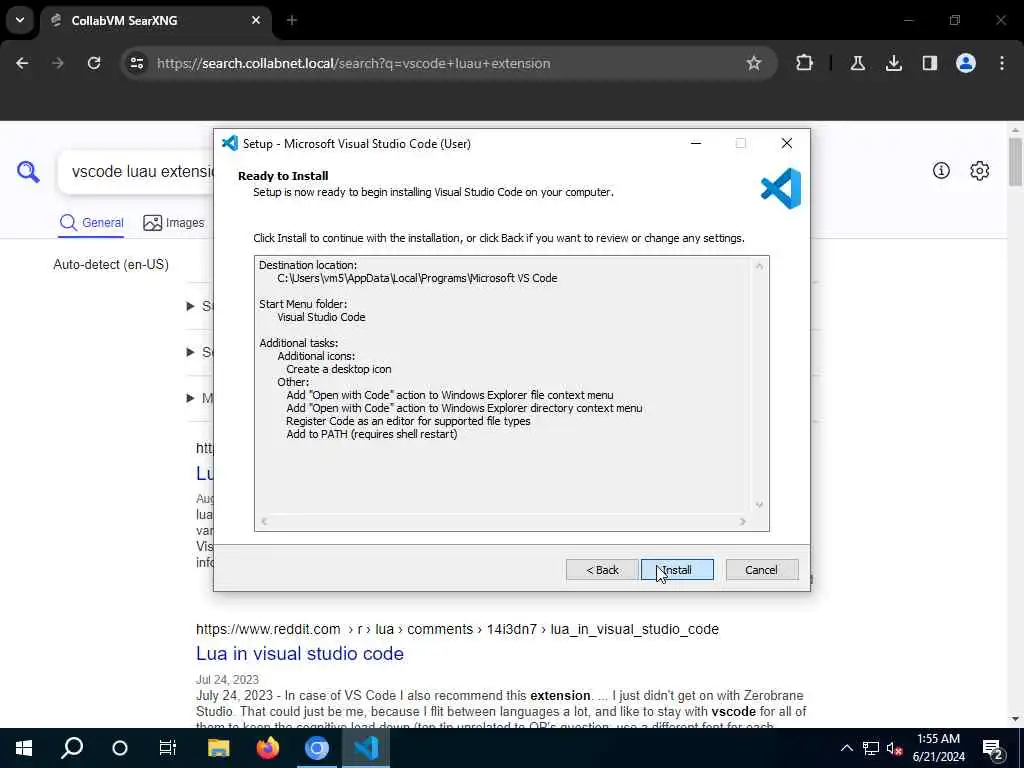The width and height of the screenshot is (1024, 768).
Task: Click the VS Code logo in setup title bar
Action: tap(230, 143)
